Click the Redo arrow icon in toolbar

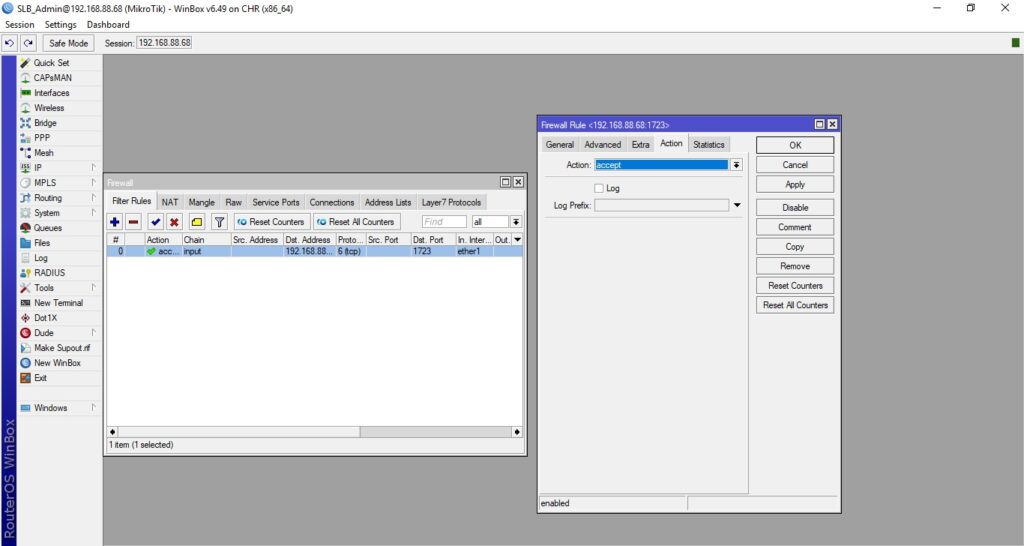tap(28, 43)
